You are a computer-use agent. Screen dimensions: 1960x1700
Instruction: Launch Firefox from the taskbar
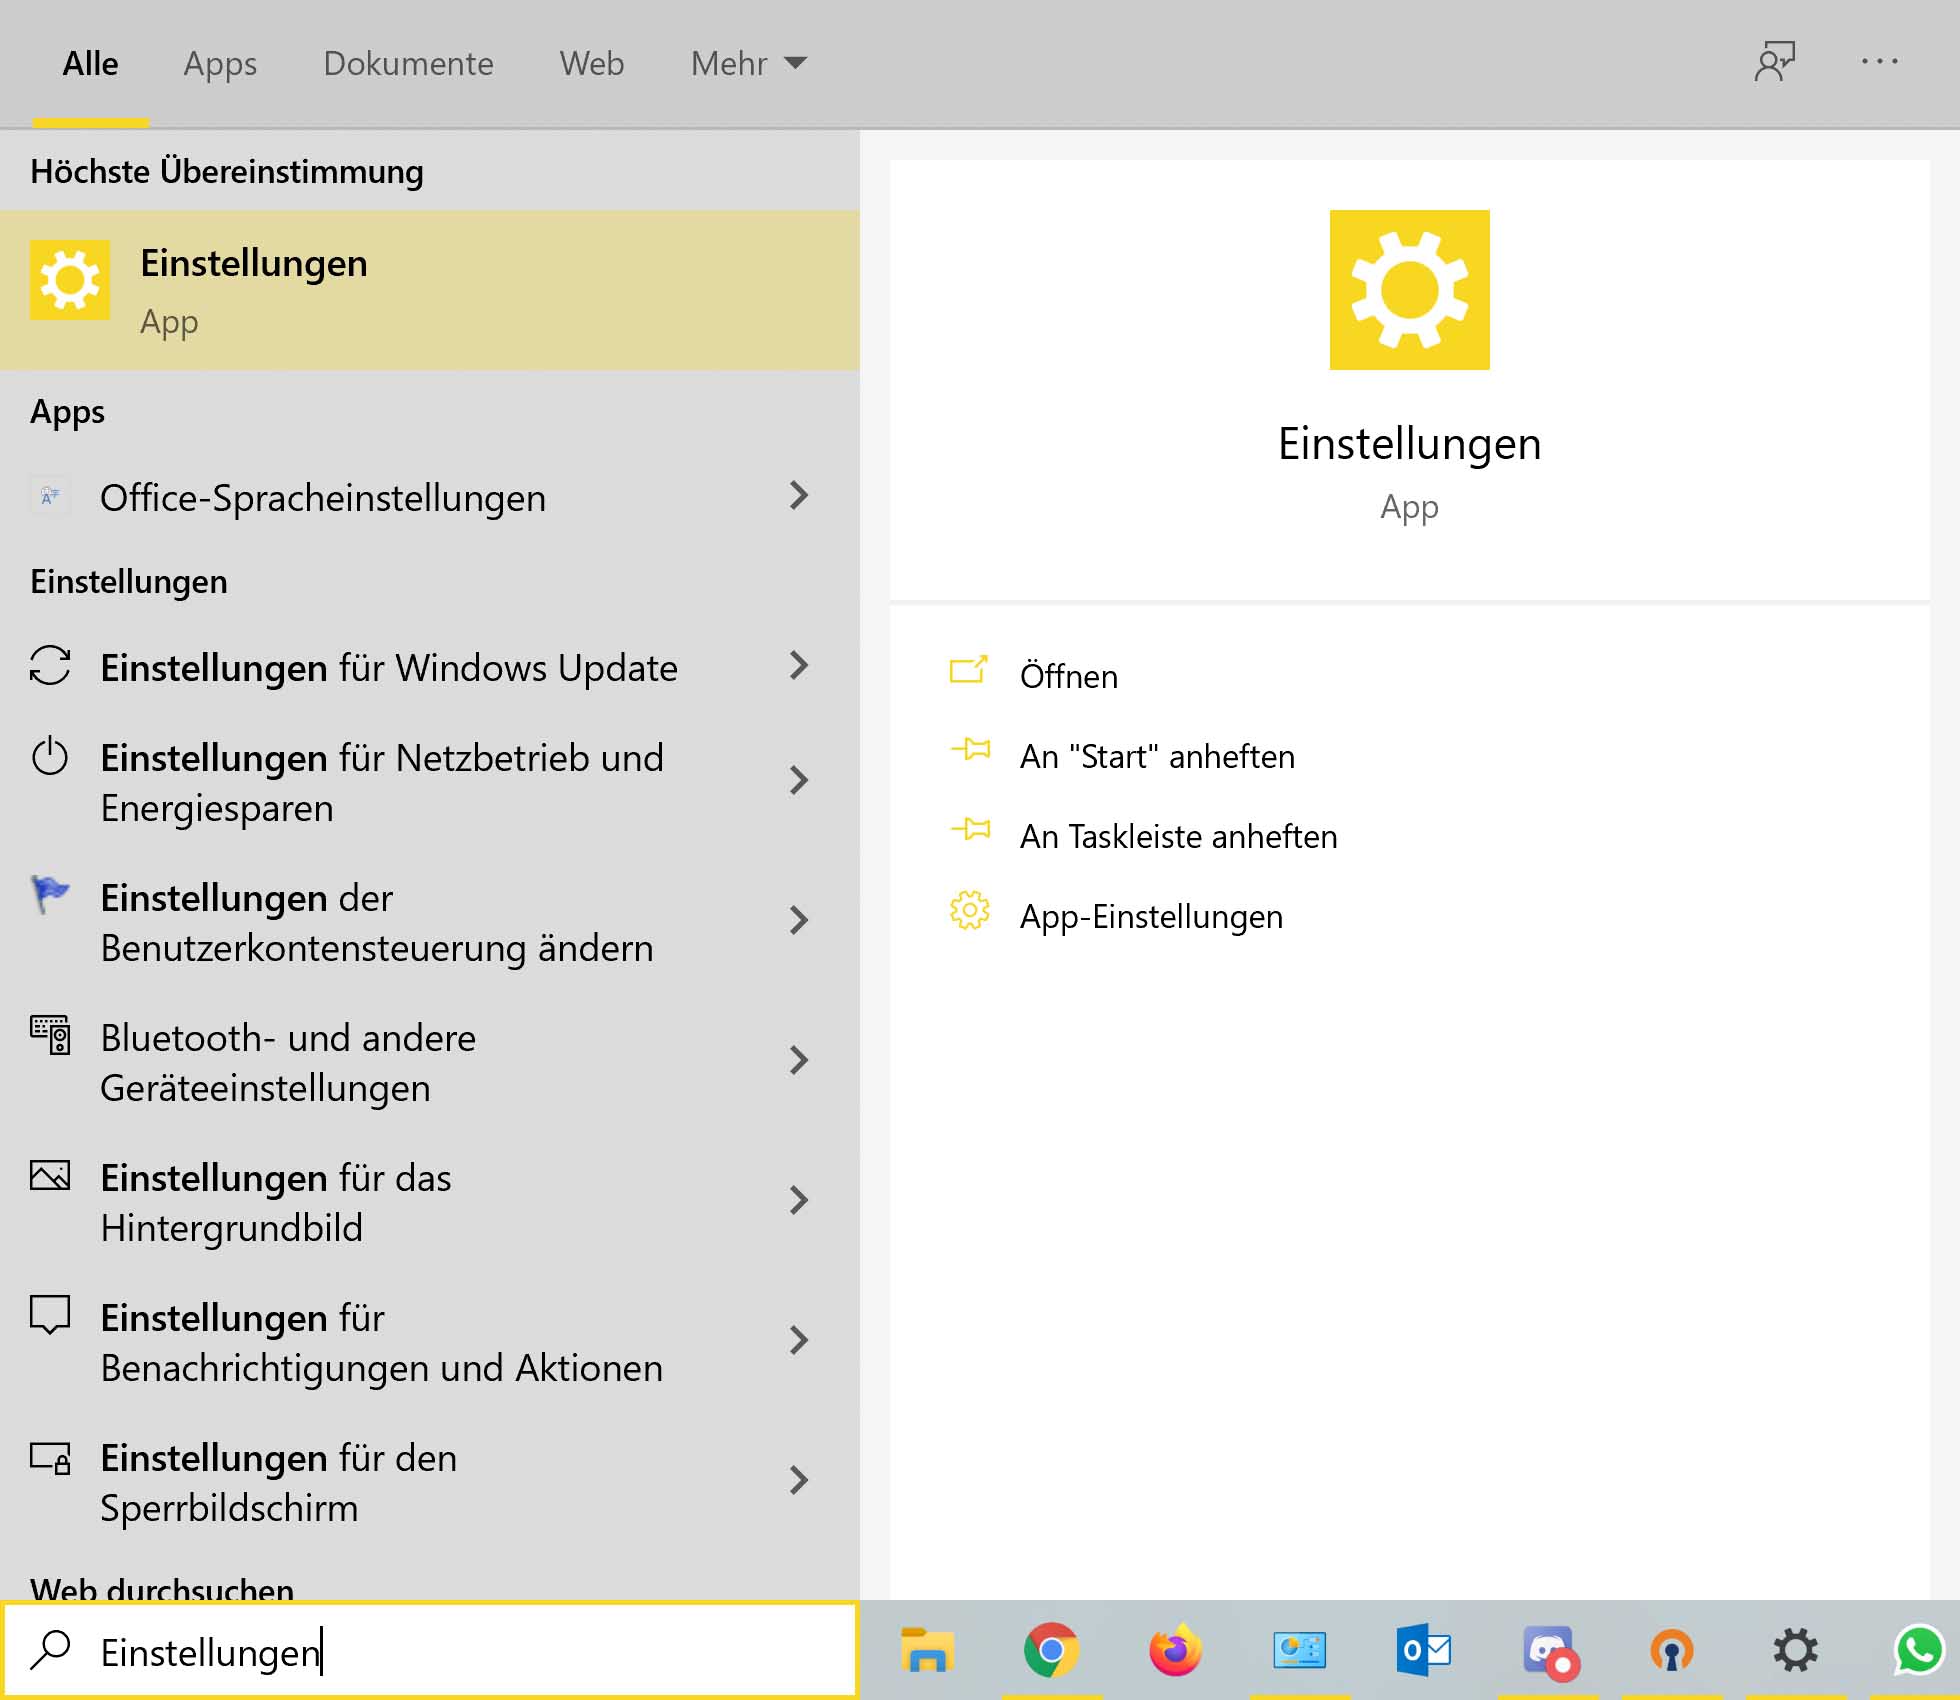coord(1175,1650)
